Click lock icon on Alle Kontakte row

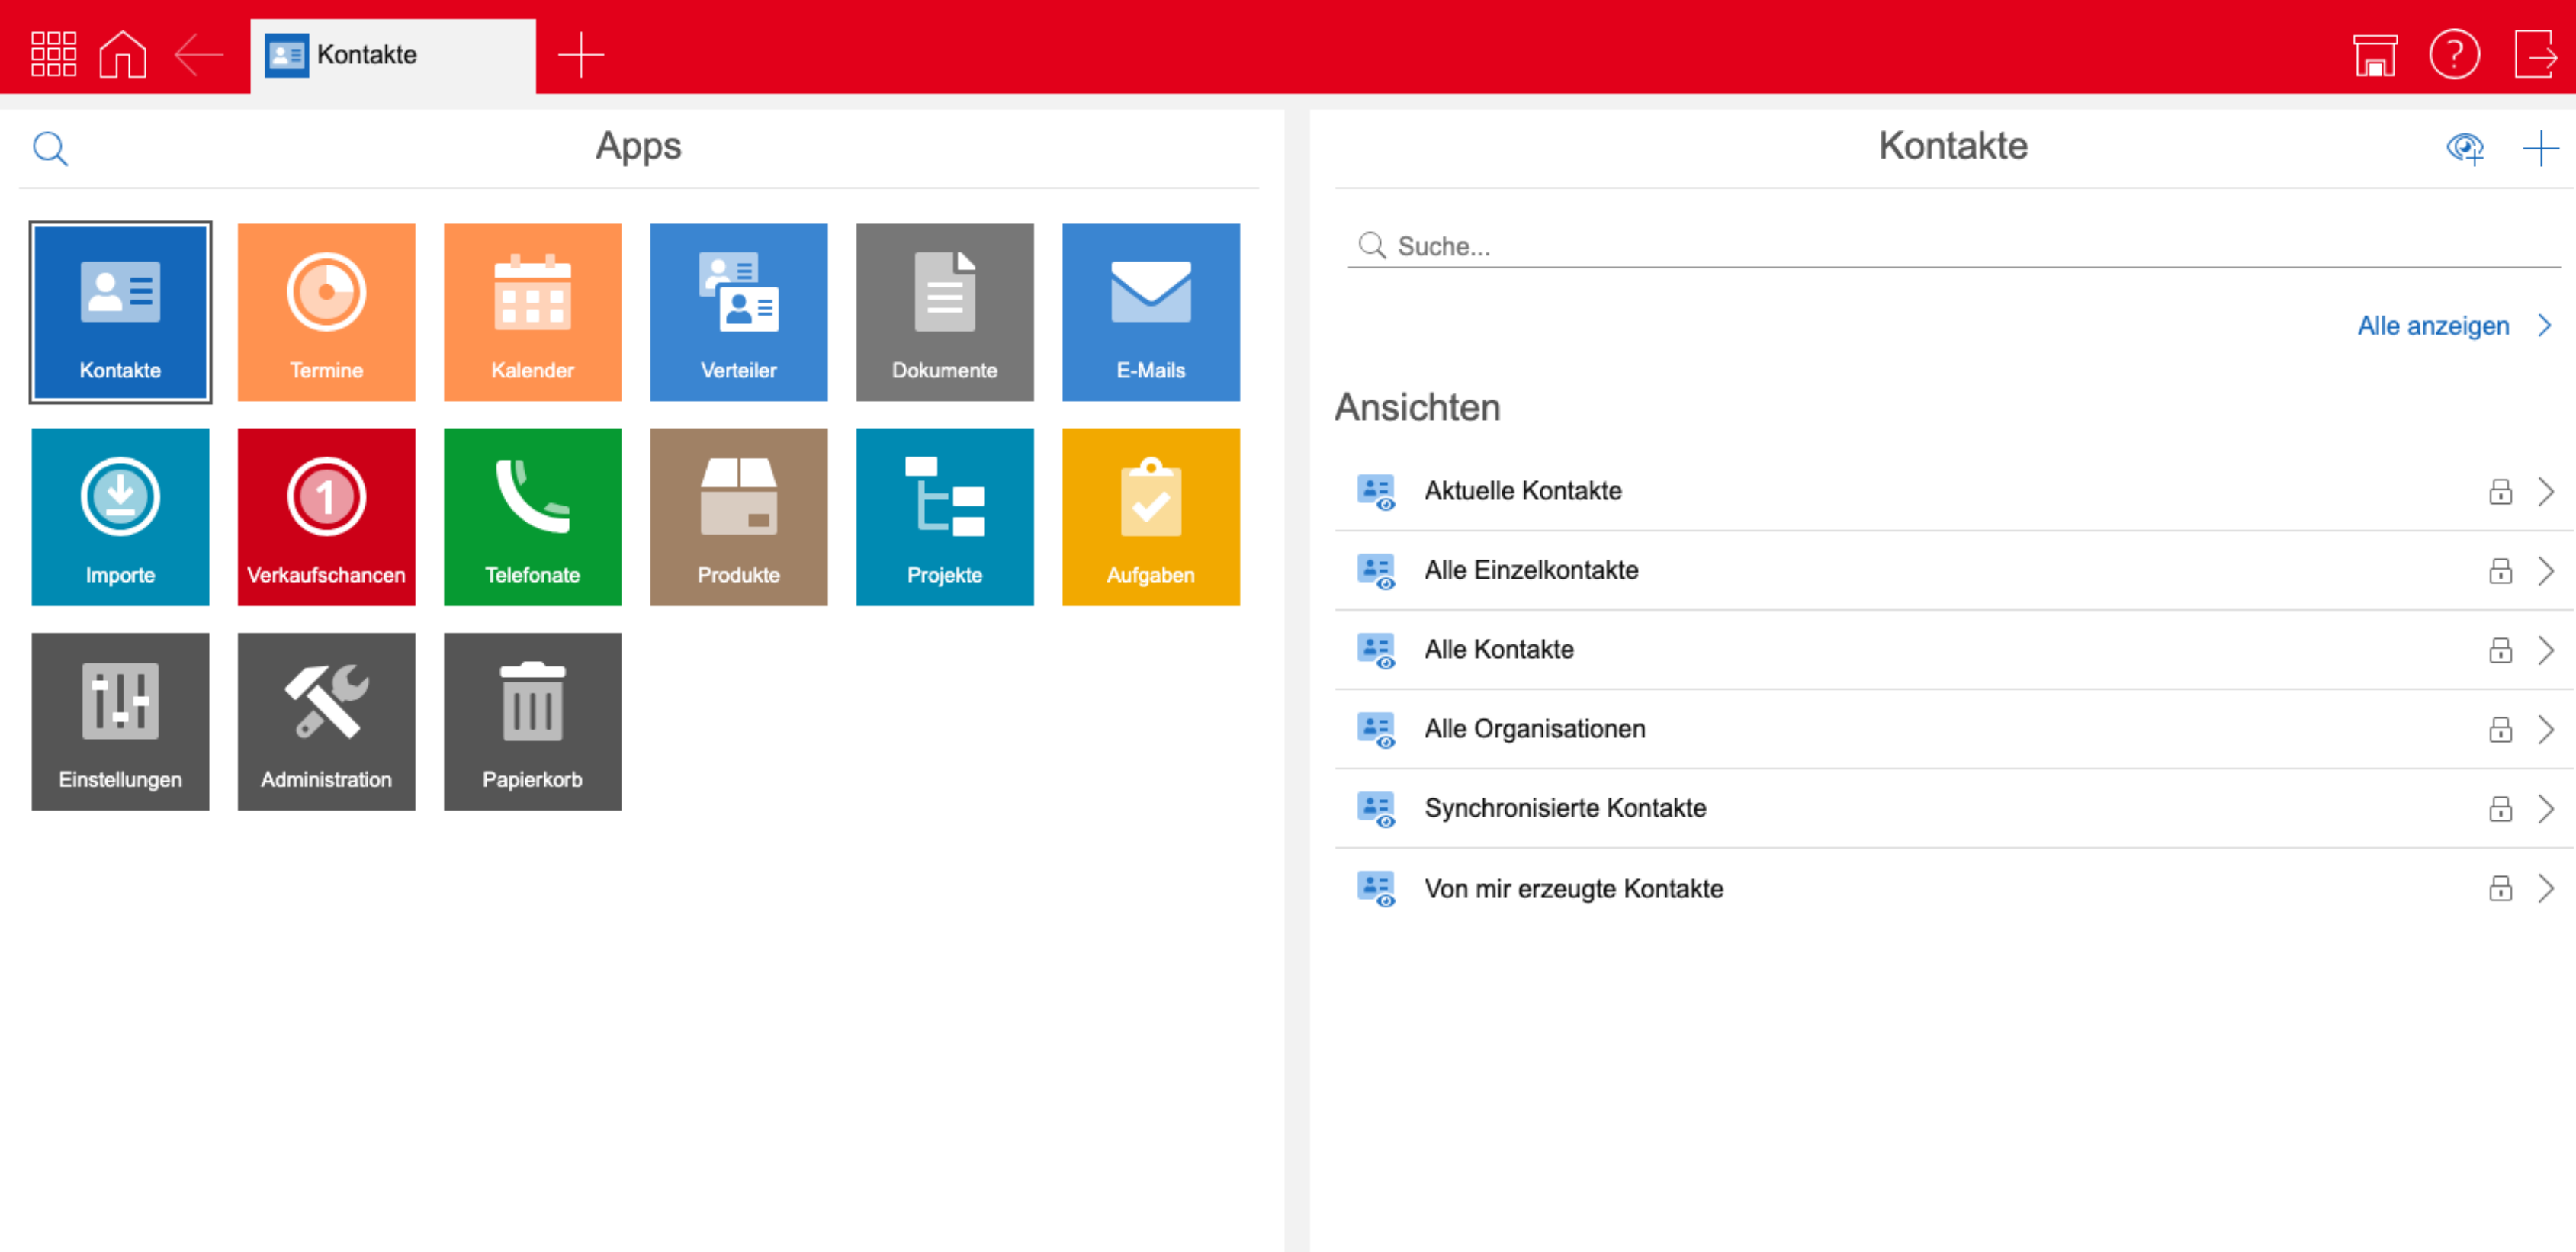(2500, 650)
